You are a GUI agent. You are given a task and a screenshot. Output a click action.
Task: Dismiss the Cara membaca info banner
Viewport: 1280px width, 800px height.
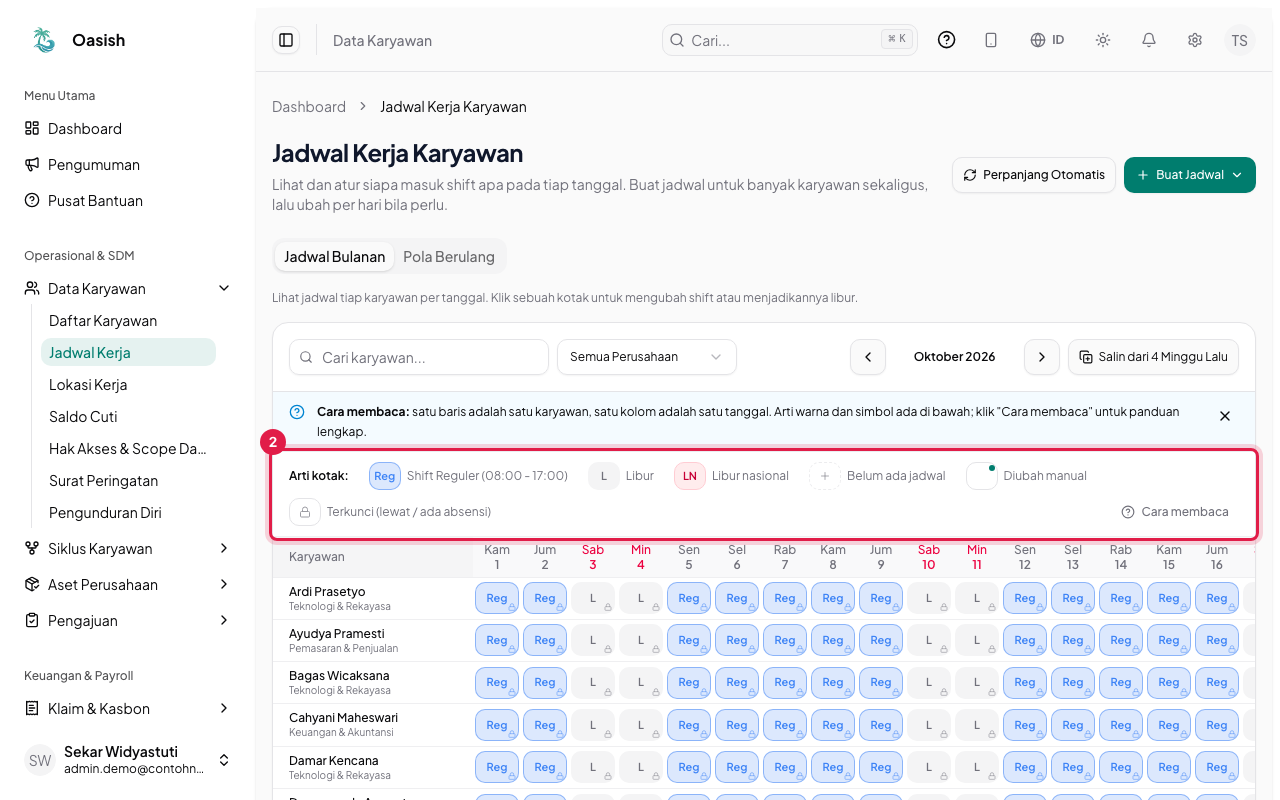(x=1225, y=416)
